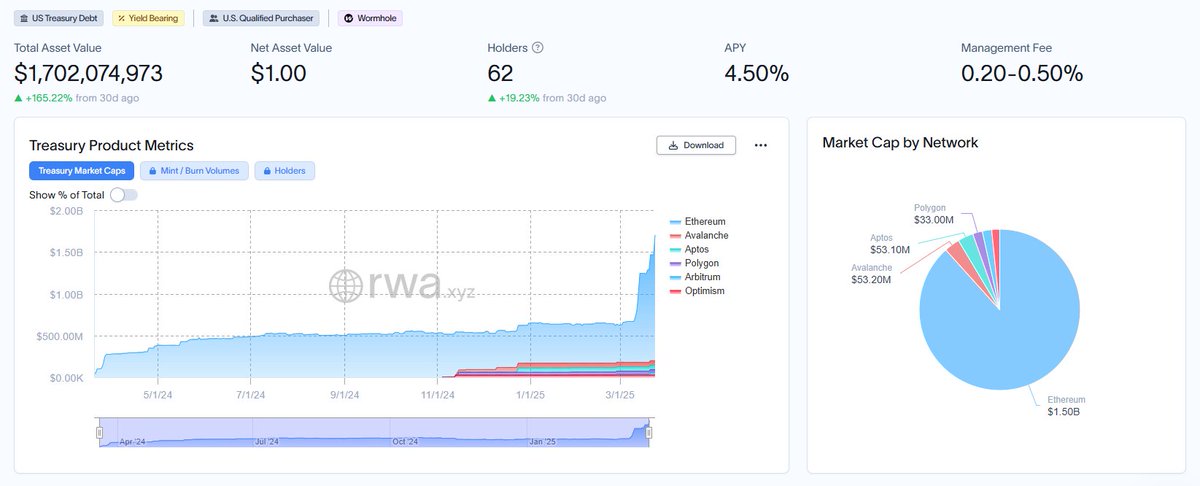The image size is (1200, 486).
Task: Click Jul '24 label in range navigator
Action: click(266, 440)
